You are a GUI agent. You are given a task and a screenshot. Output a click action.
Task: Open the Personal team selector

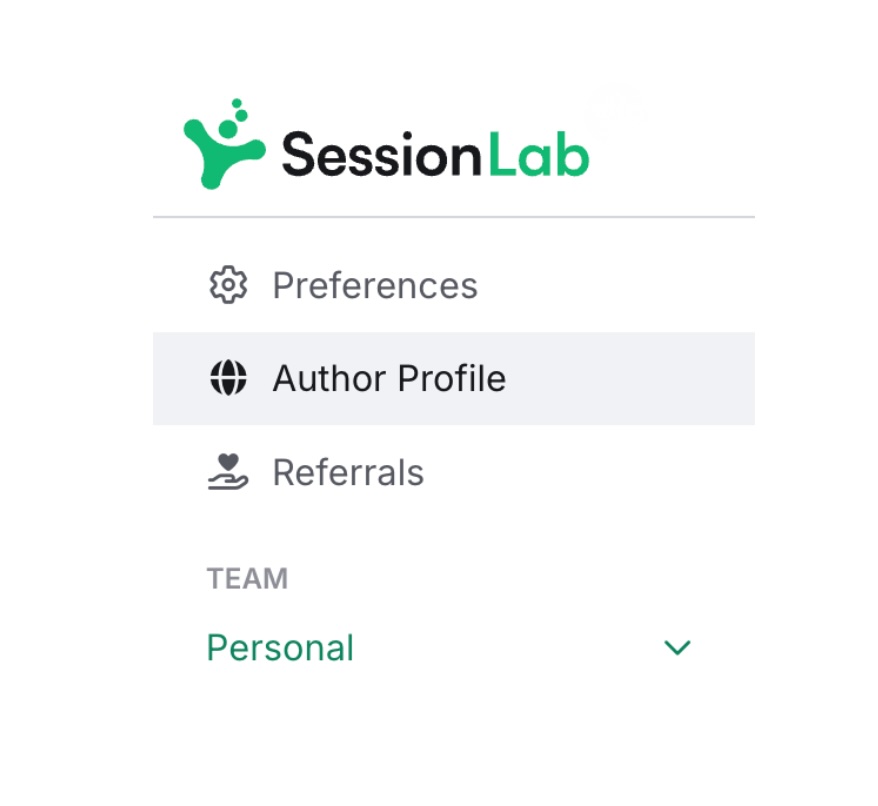click(x=280, y=648)
